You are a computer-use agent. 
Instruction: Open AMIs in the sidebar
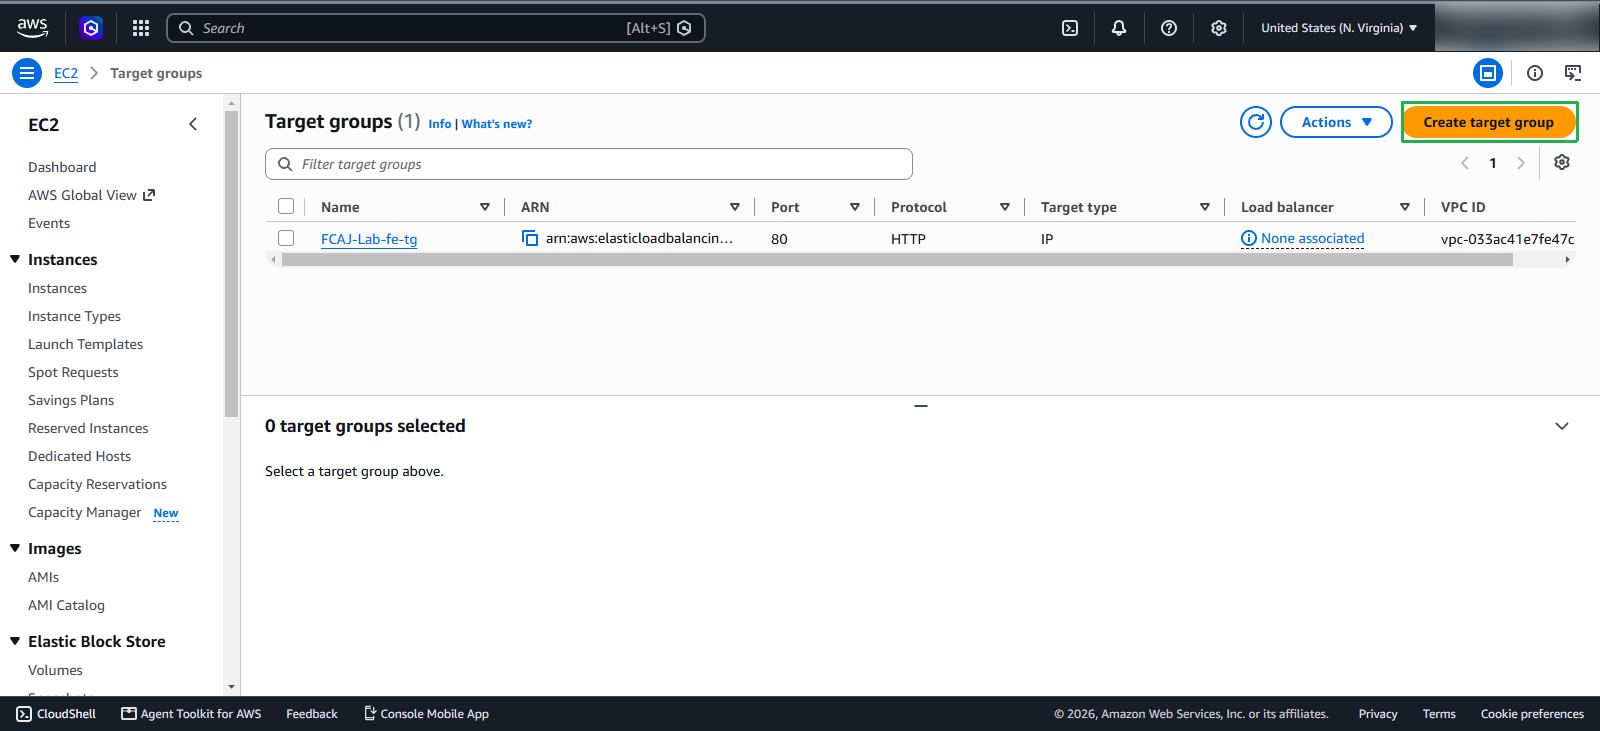[43, 577]
